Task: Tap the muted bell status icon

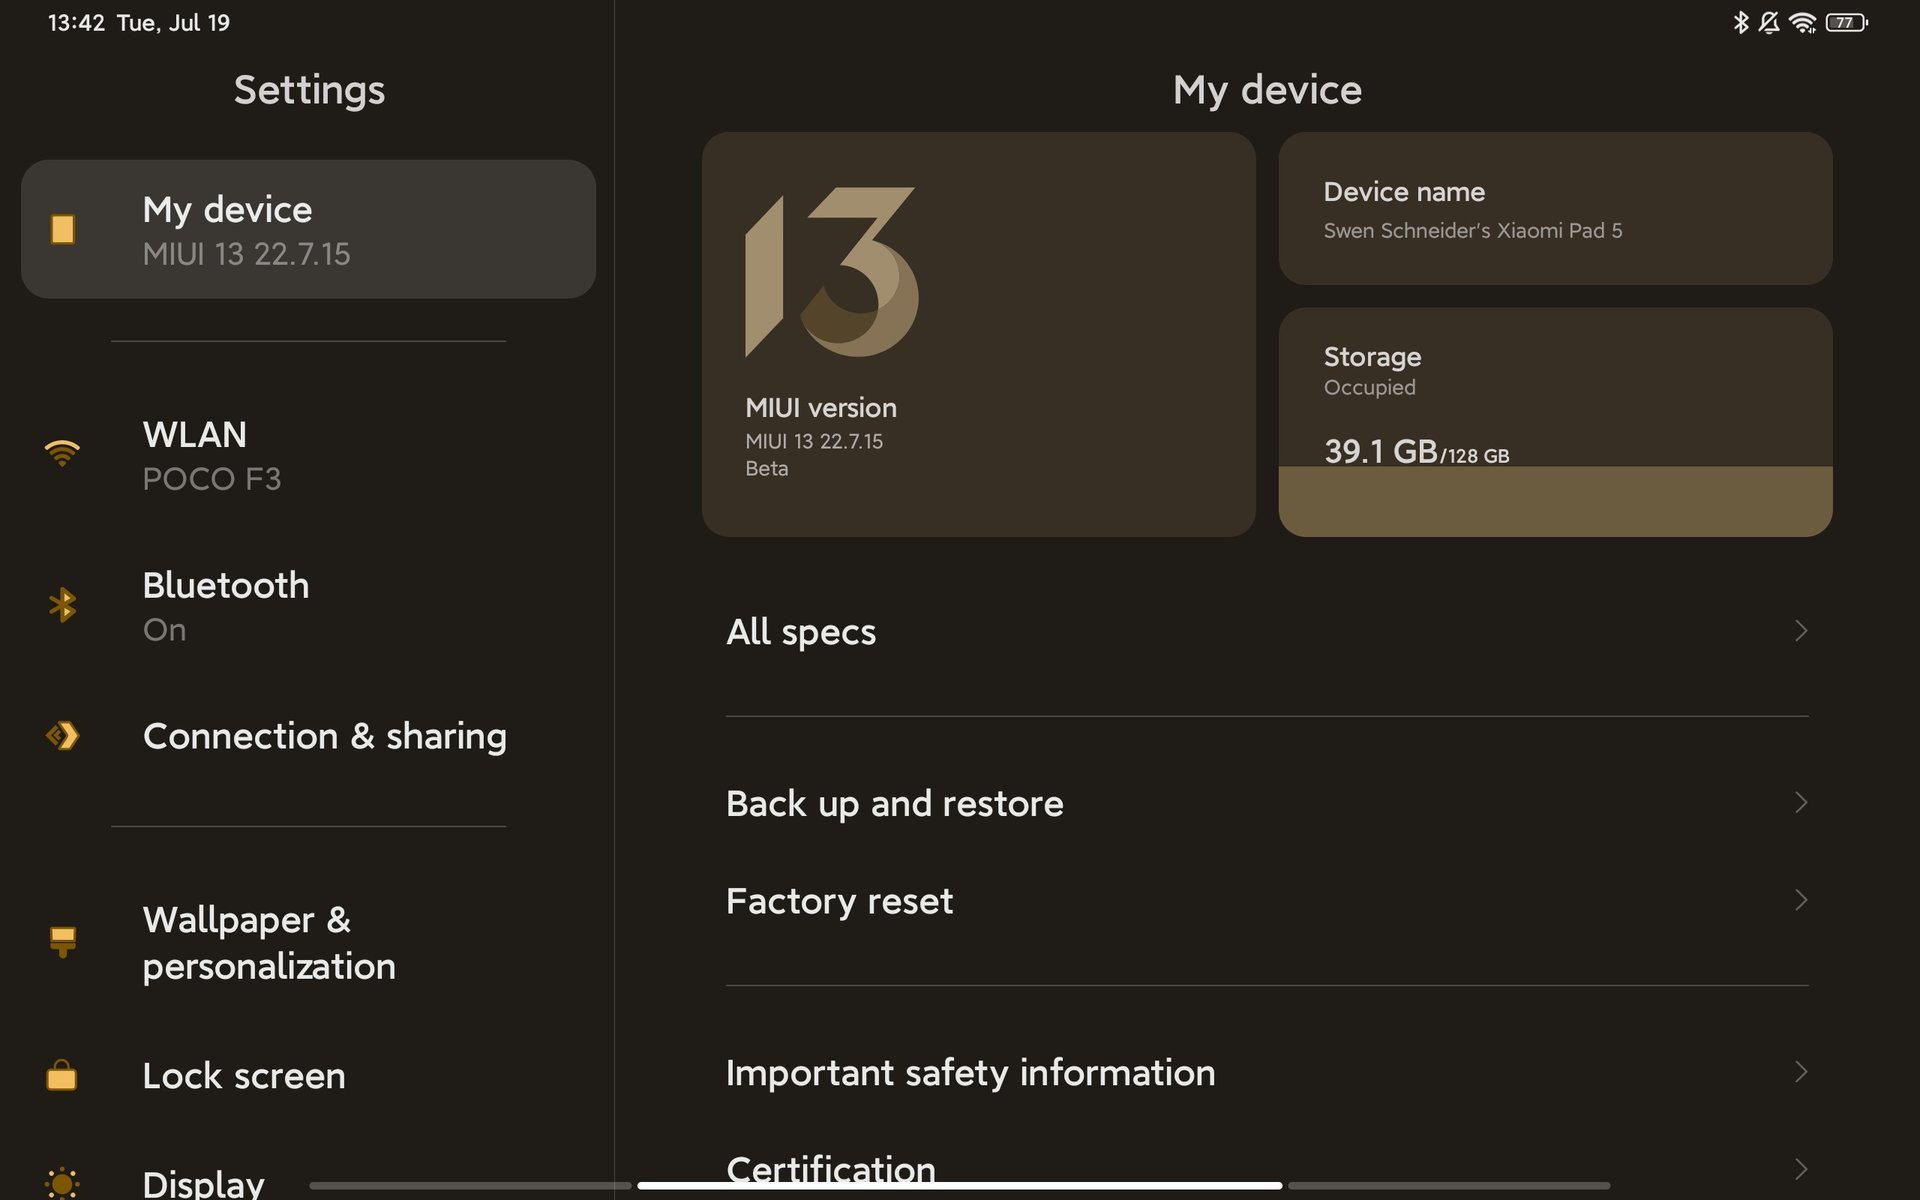Action: pos(1769,22)
